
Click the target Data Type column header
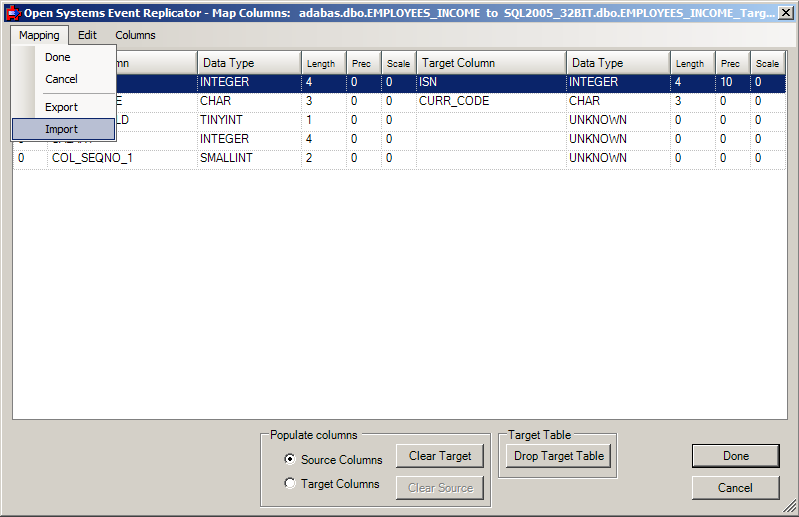(x=618, y=63)
